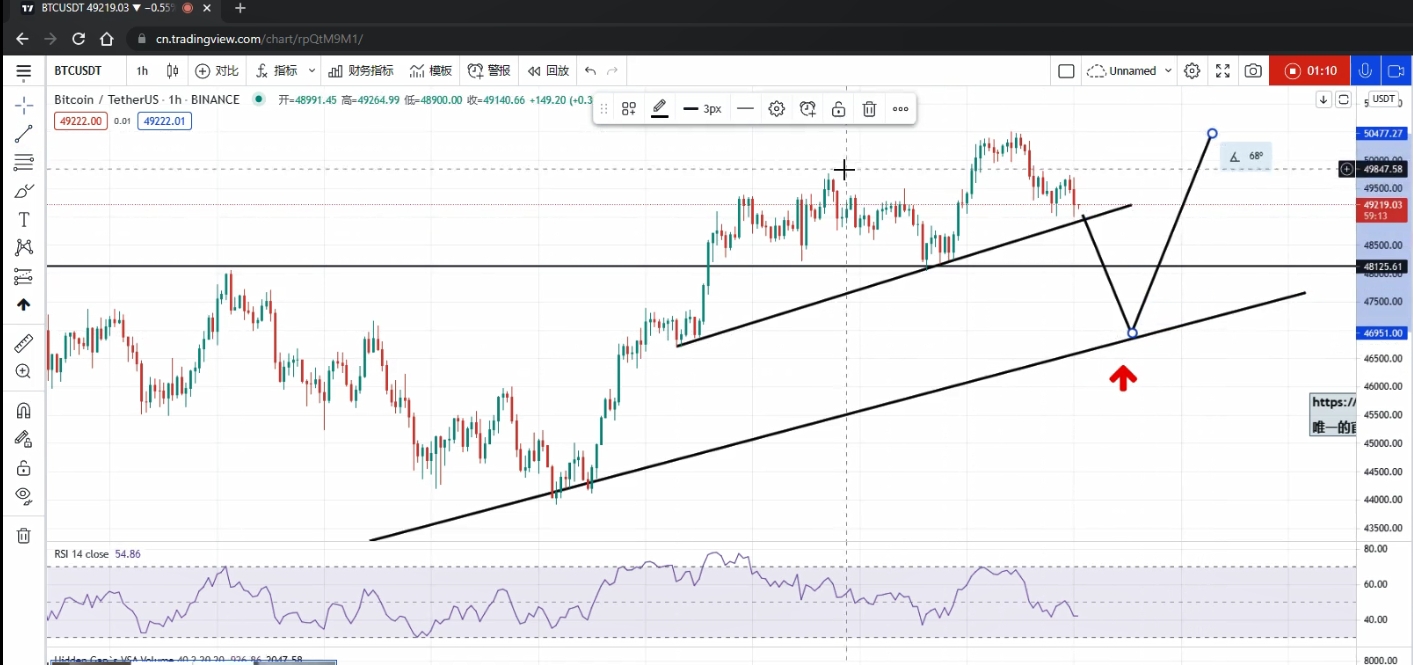
Task: Toggle lock all drawing tools
Action: click(23, 467)
